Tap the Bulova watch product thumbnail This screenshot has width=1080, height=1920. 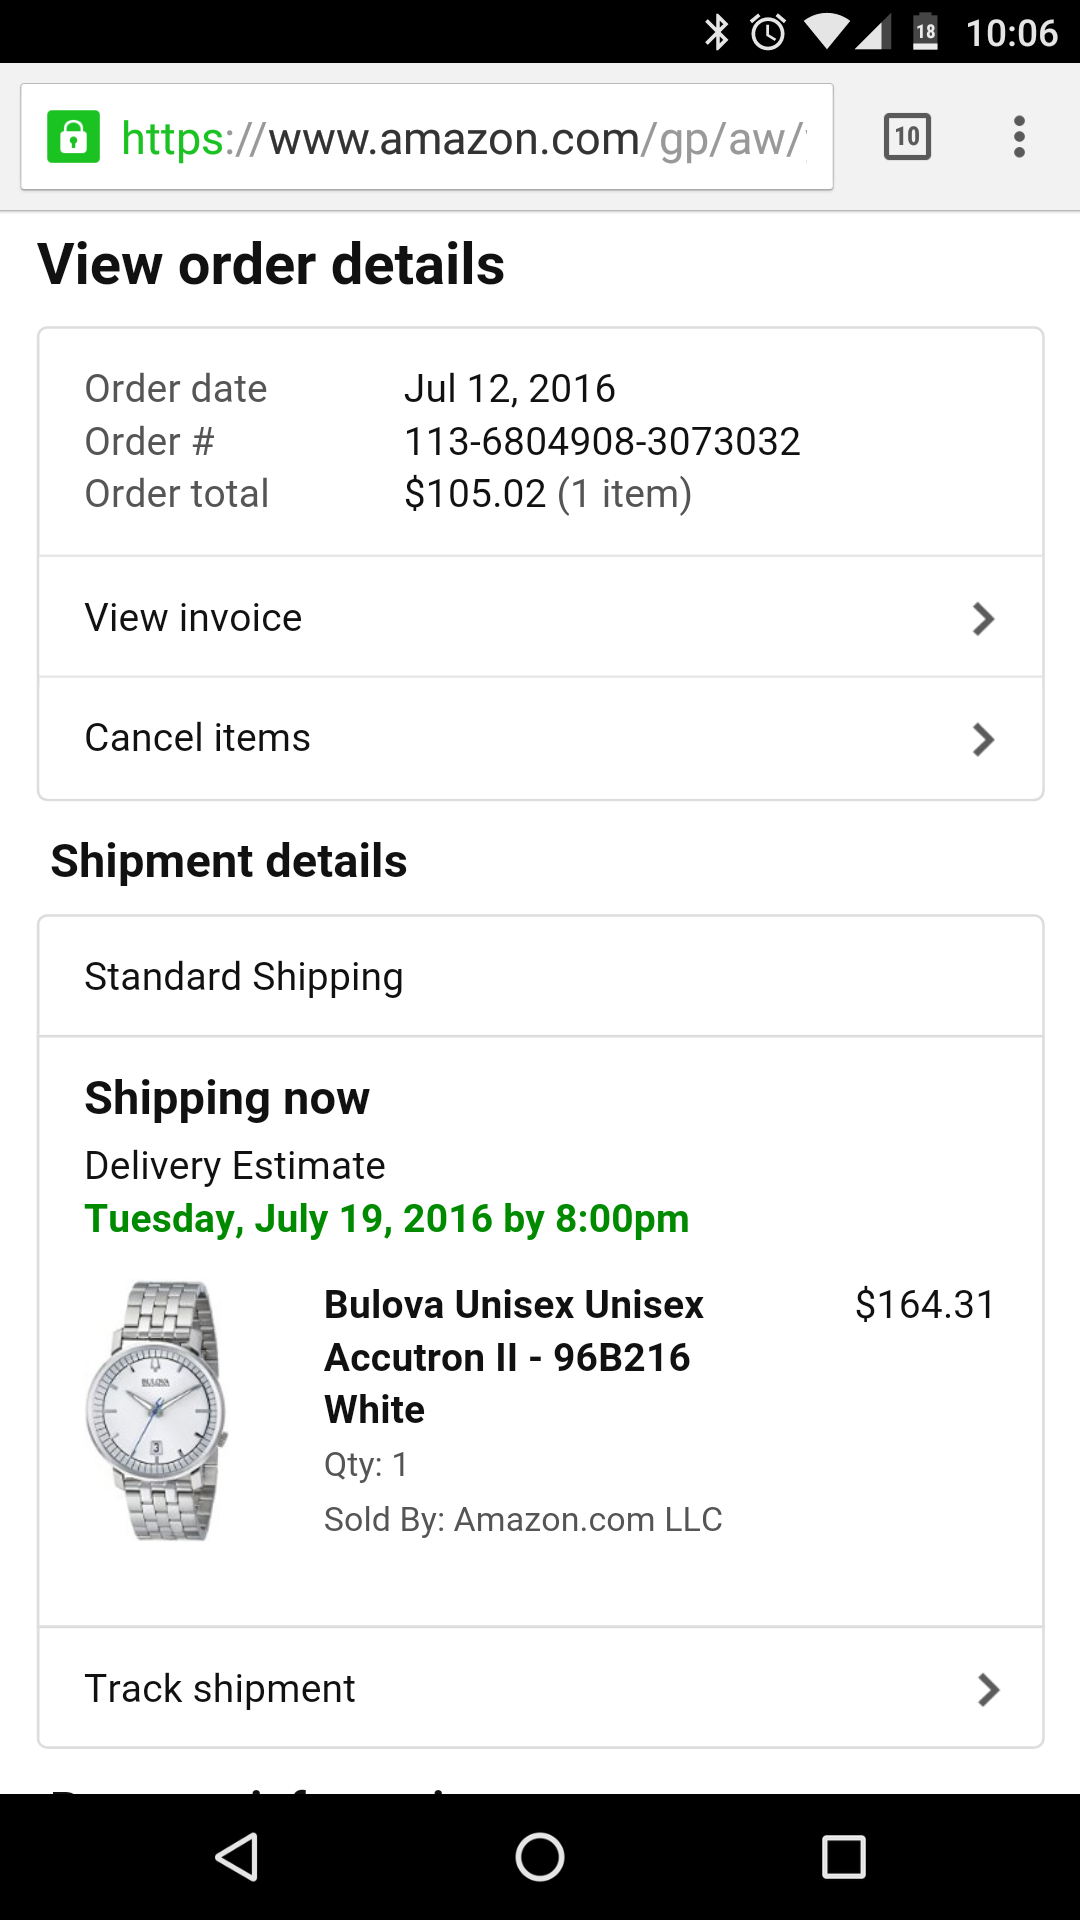(x=158, y=1410)
